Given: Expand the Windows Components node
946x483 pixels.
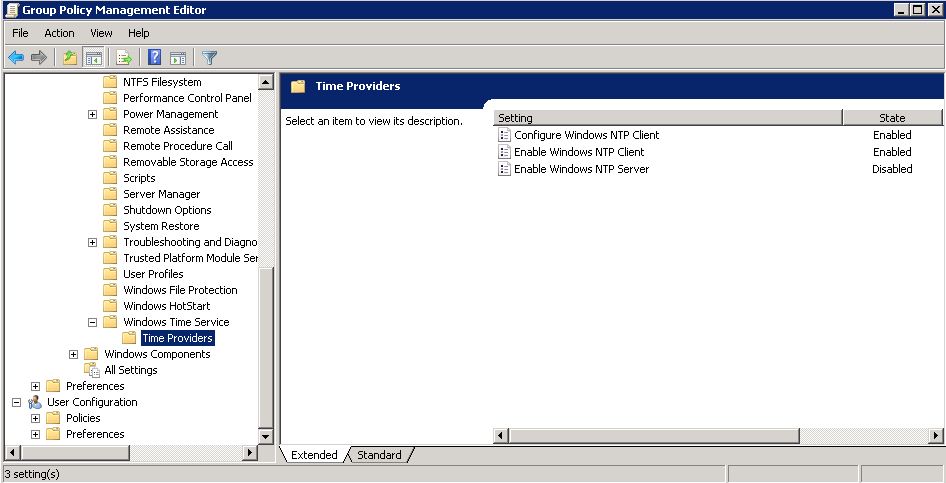Looking at the screenshot, I should 74,355.
